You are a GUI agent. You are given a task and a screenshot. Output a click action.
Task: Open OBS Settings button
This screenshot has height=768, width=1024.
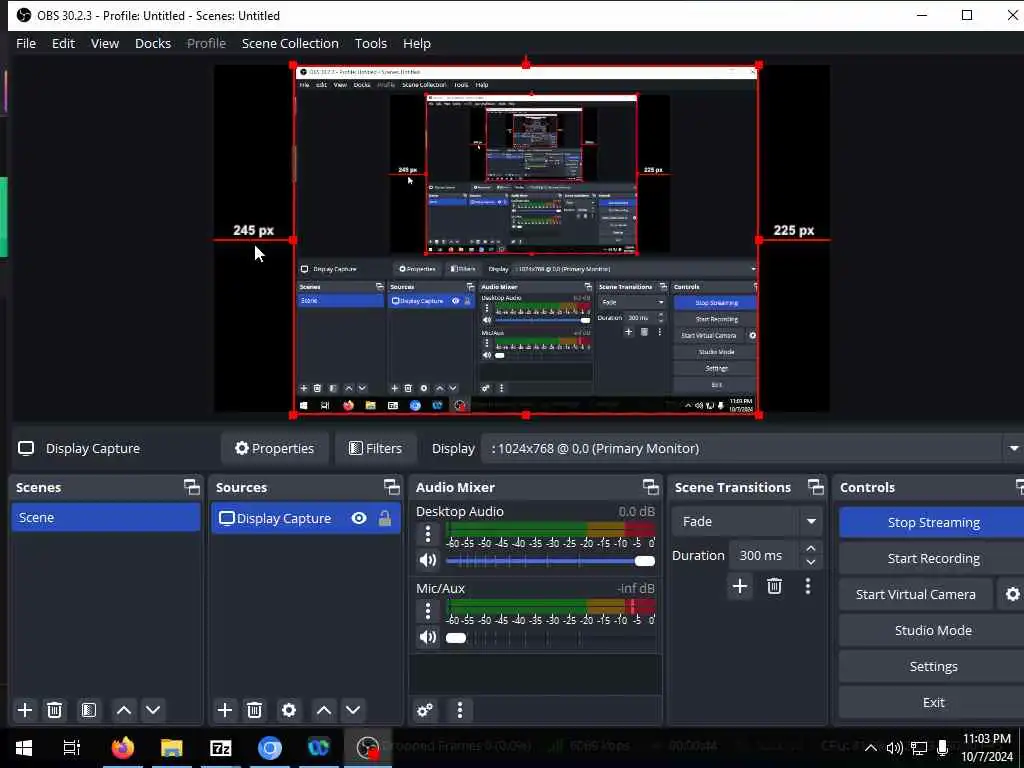click(932, 666)
